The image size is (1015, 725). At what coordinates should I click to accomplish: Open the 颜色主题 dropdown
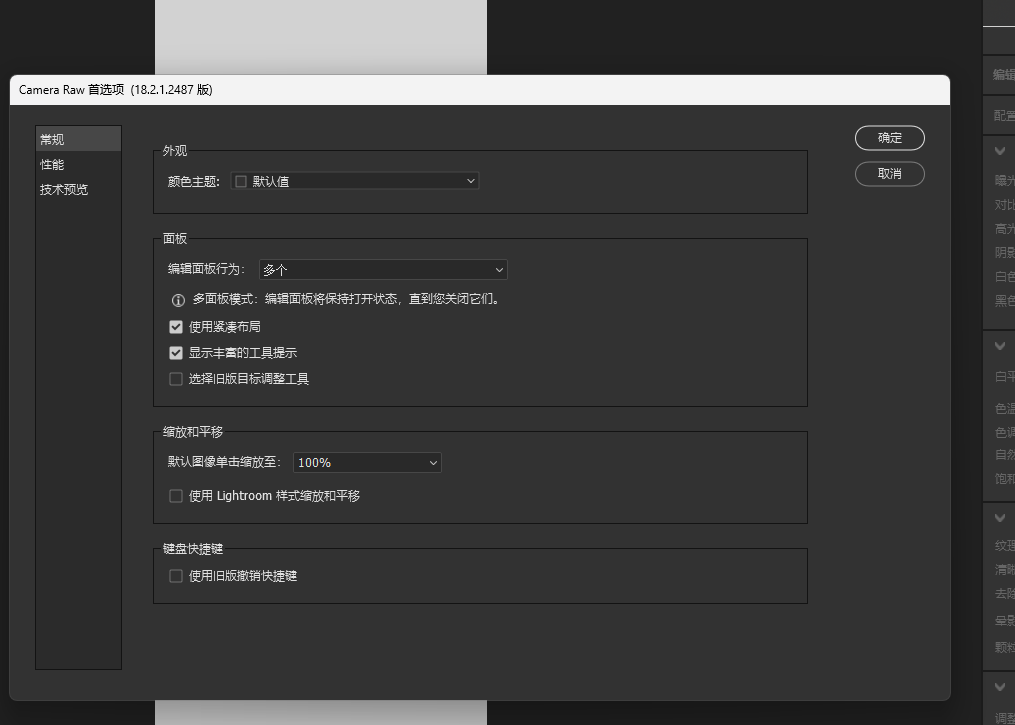[x=355, y=181]
